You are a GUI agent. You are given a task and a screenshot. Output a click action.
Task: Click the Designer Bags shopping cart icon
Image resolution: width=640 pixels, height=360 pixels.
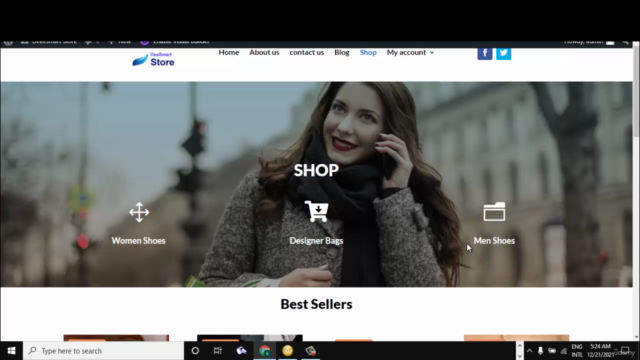coord(316,211)
